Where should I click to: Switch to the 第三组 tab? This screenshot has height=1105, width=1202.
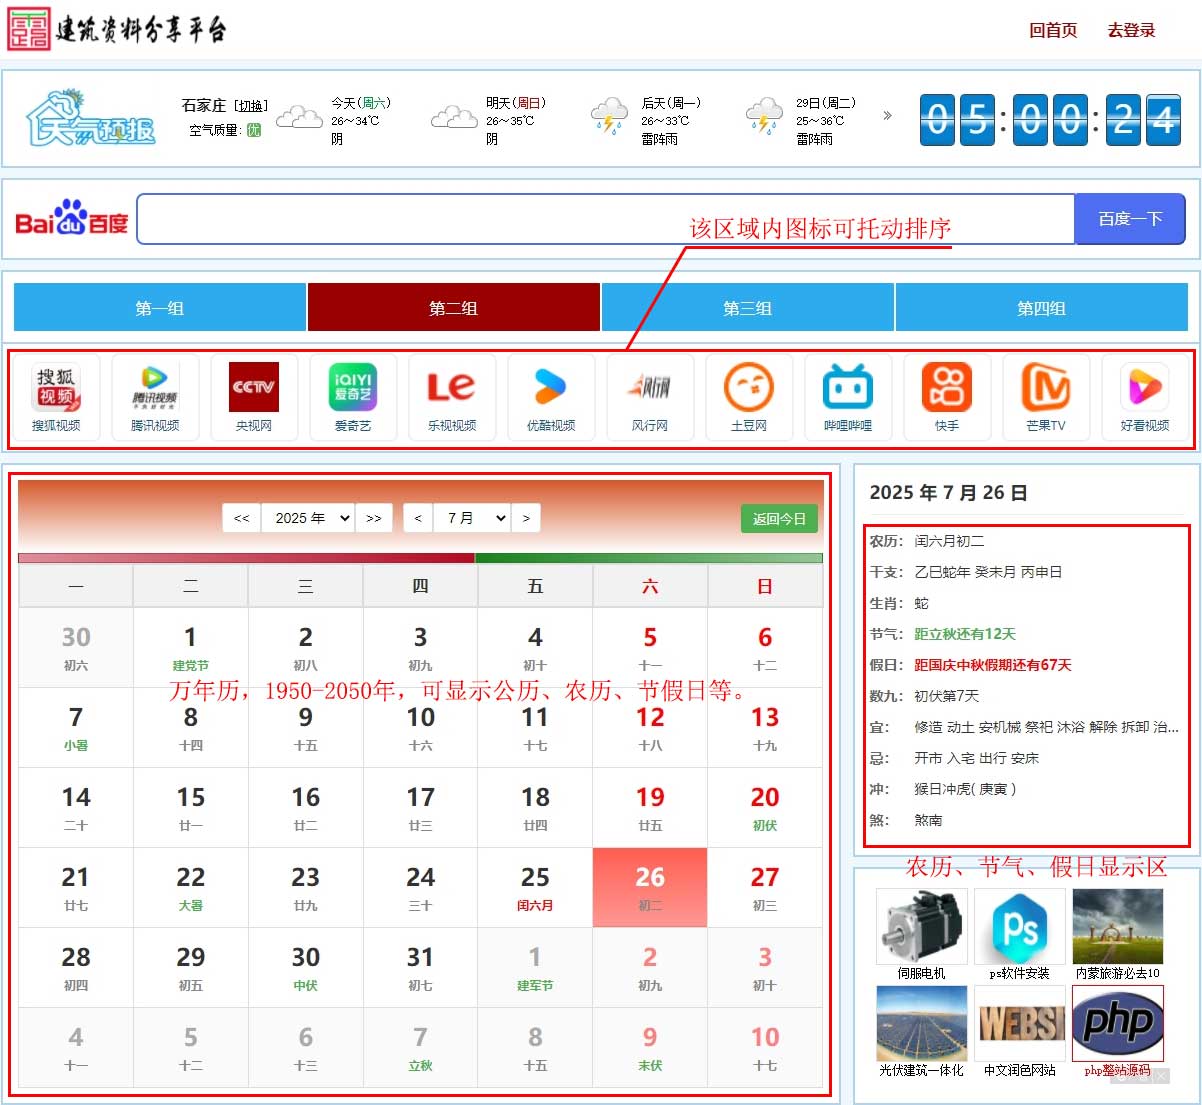pyautogui.click(x=748, y=308)
